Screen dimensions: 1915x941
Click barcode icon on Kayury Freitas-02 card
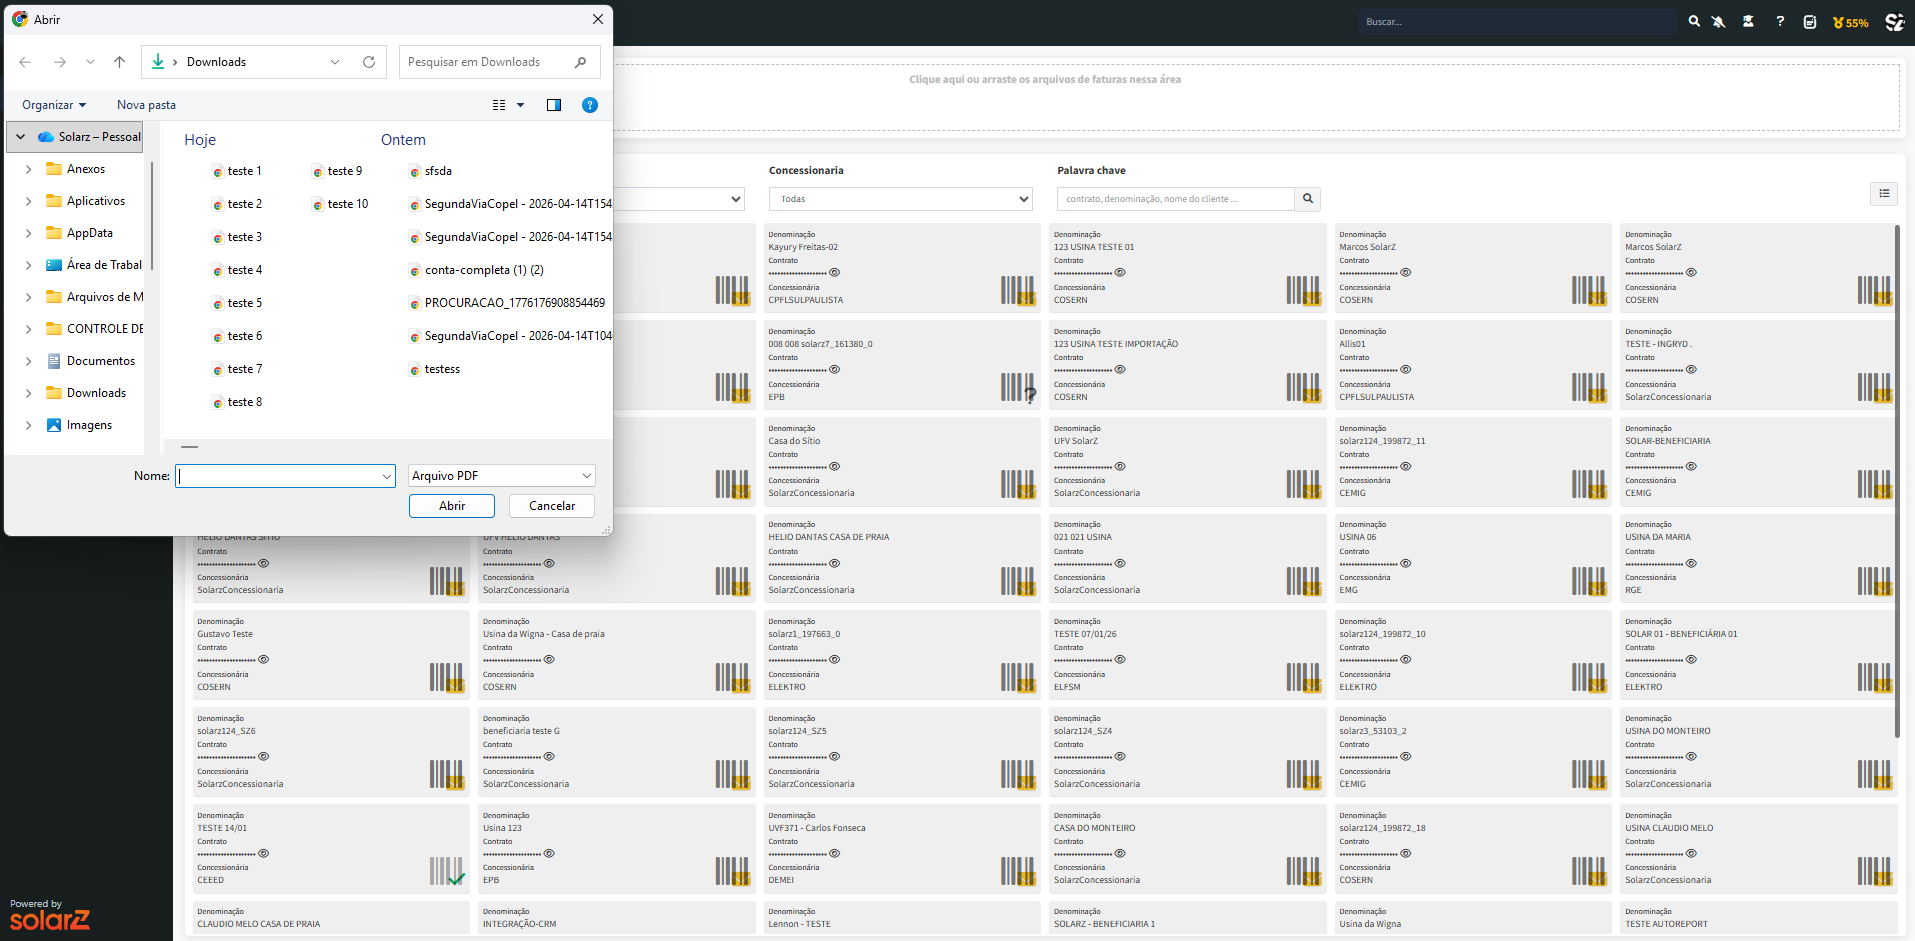(1018, 290)
